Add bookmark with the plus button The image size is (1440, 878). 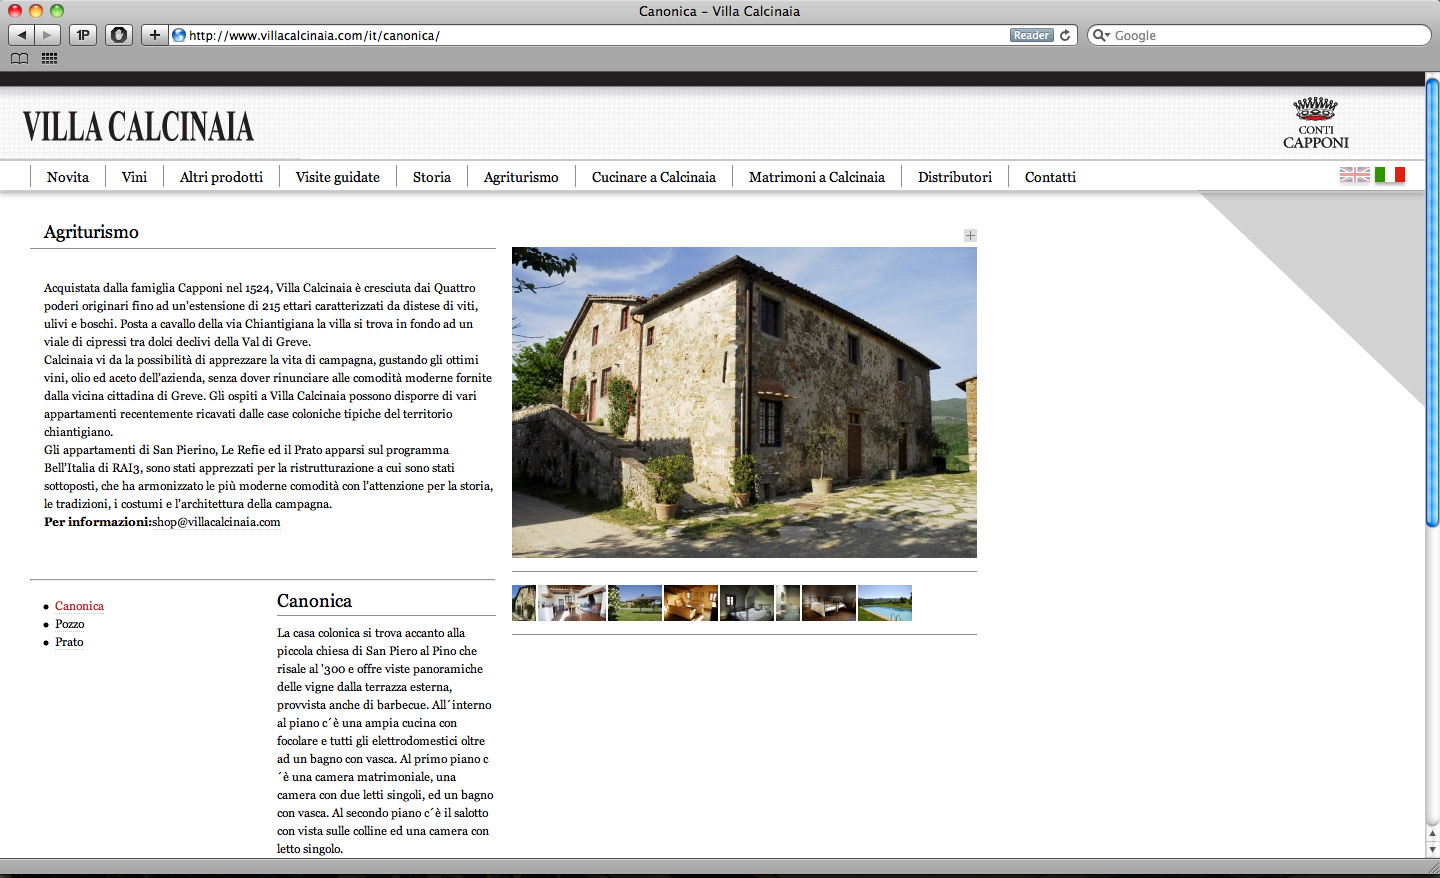(x=155, y=35)
